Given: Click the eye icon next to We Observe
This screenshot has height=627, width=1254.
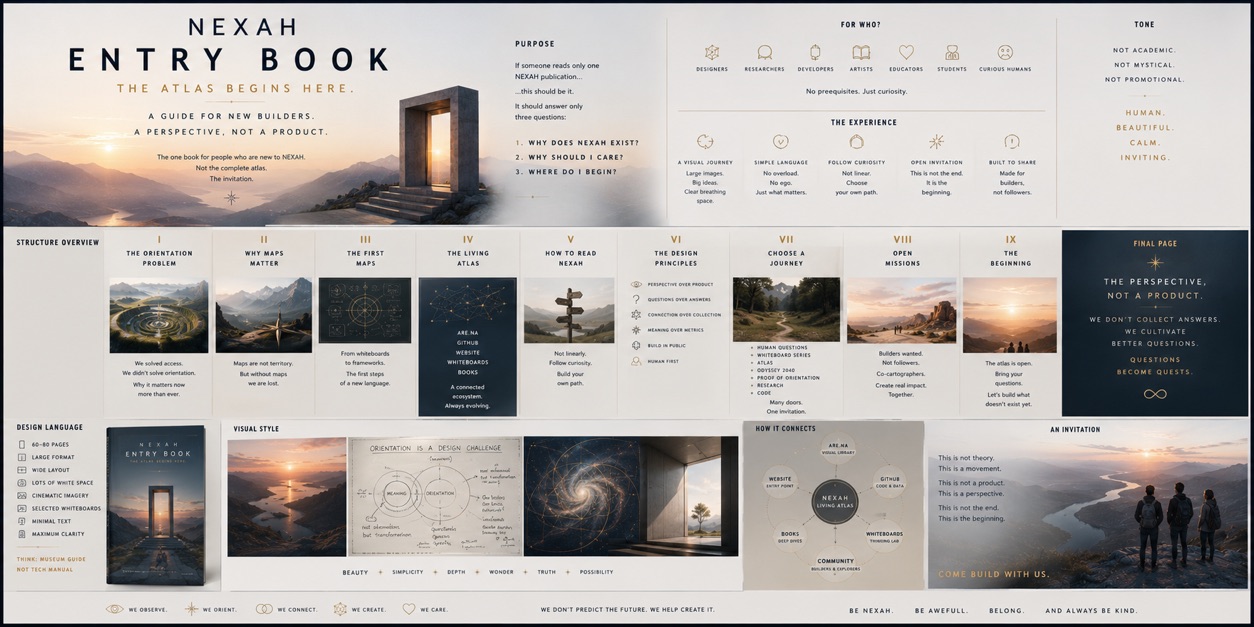Looking at the screenshot, I should [114, 609].
